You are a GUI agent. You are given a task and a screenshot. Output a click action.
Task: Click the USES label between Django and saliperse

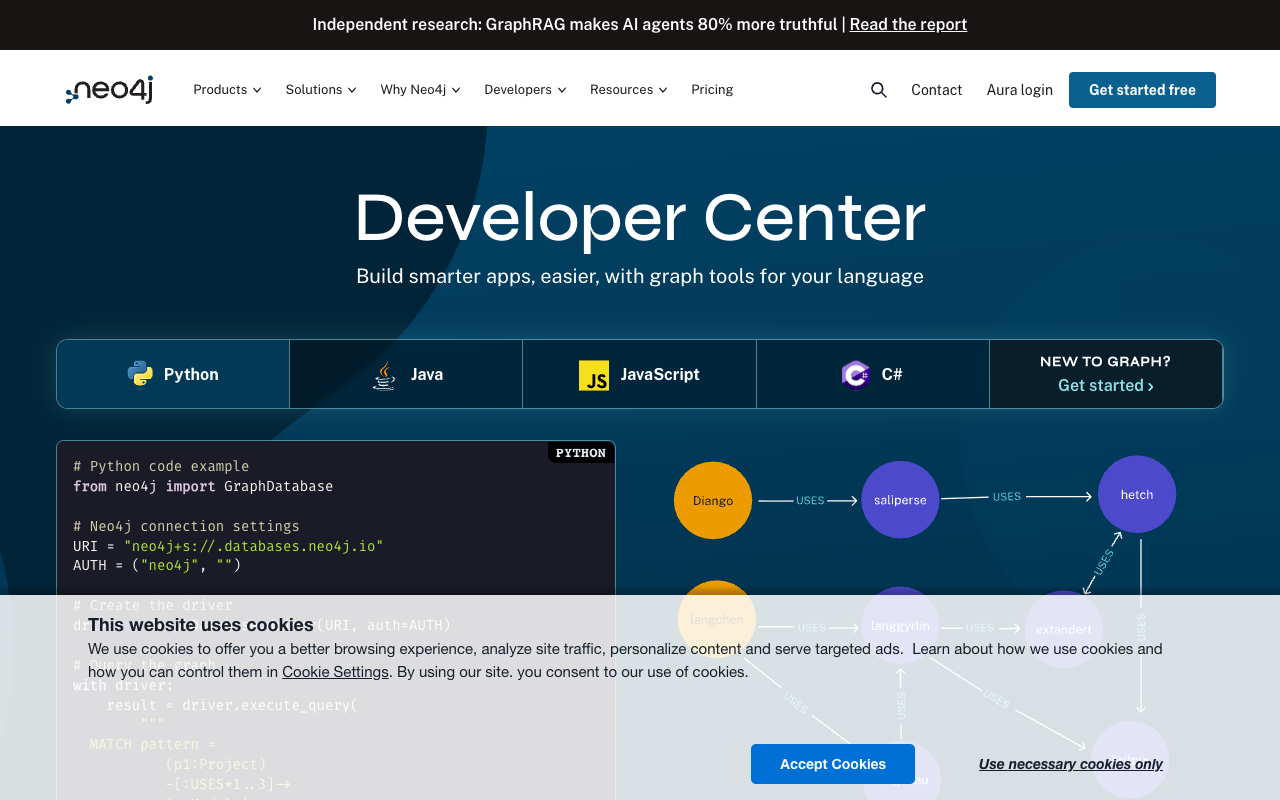(810, 501)
